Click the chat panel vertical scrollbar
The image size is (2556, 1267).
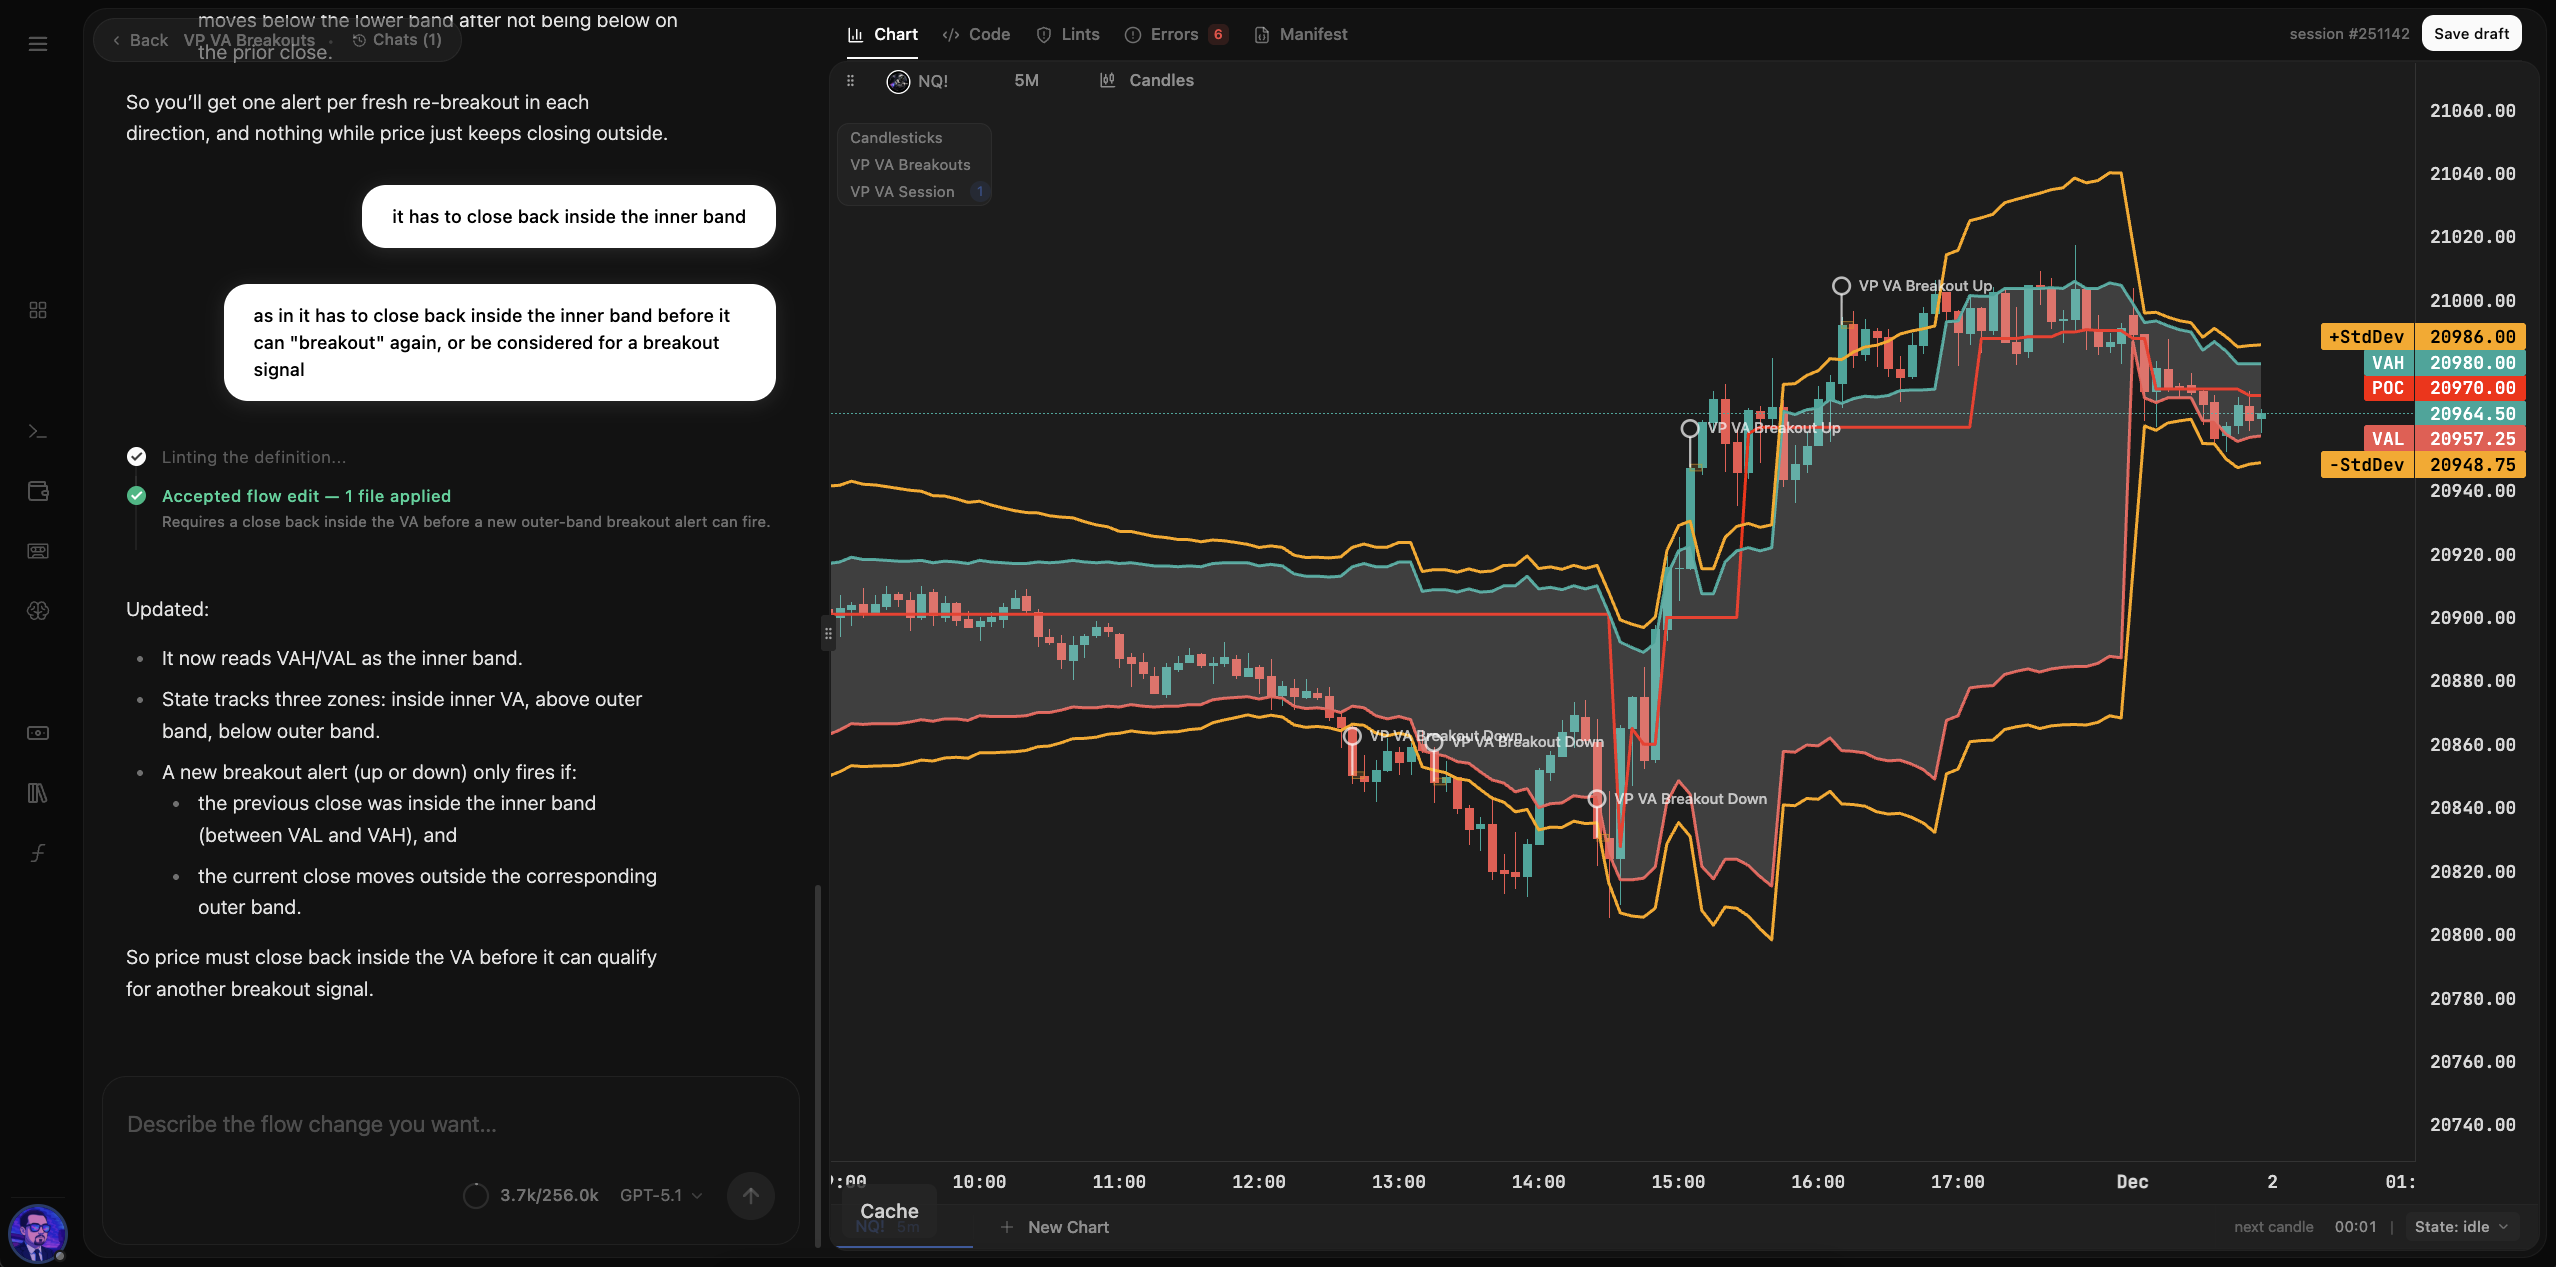coord(818,1065)
